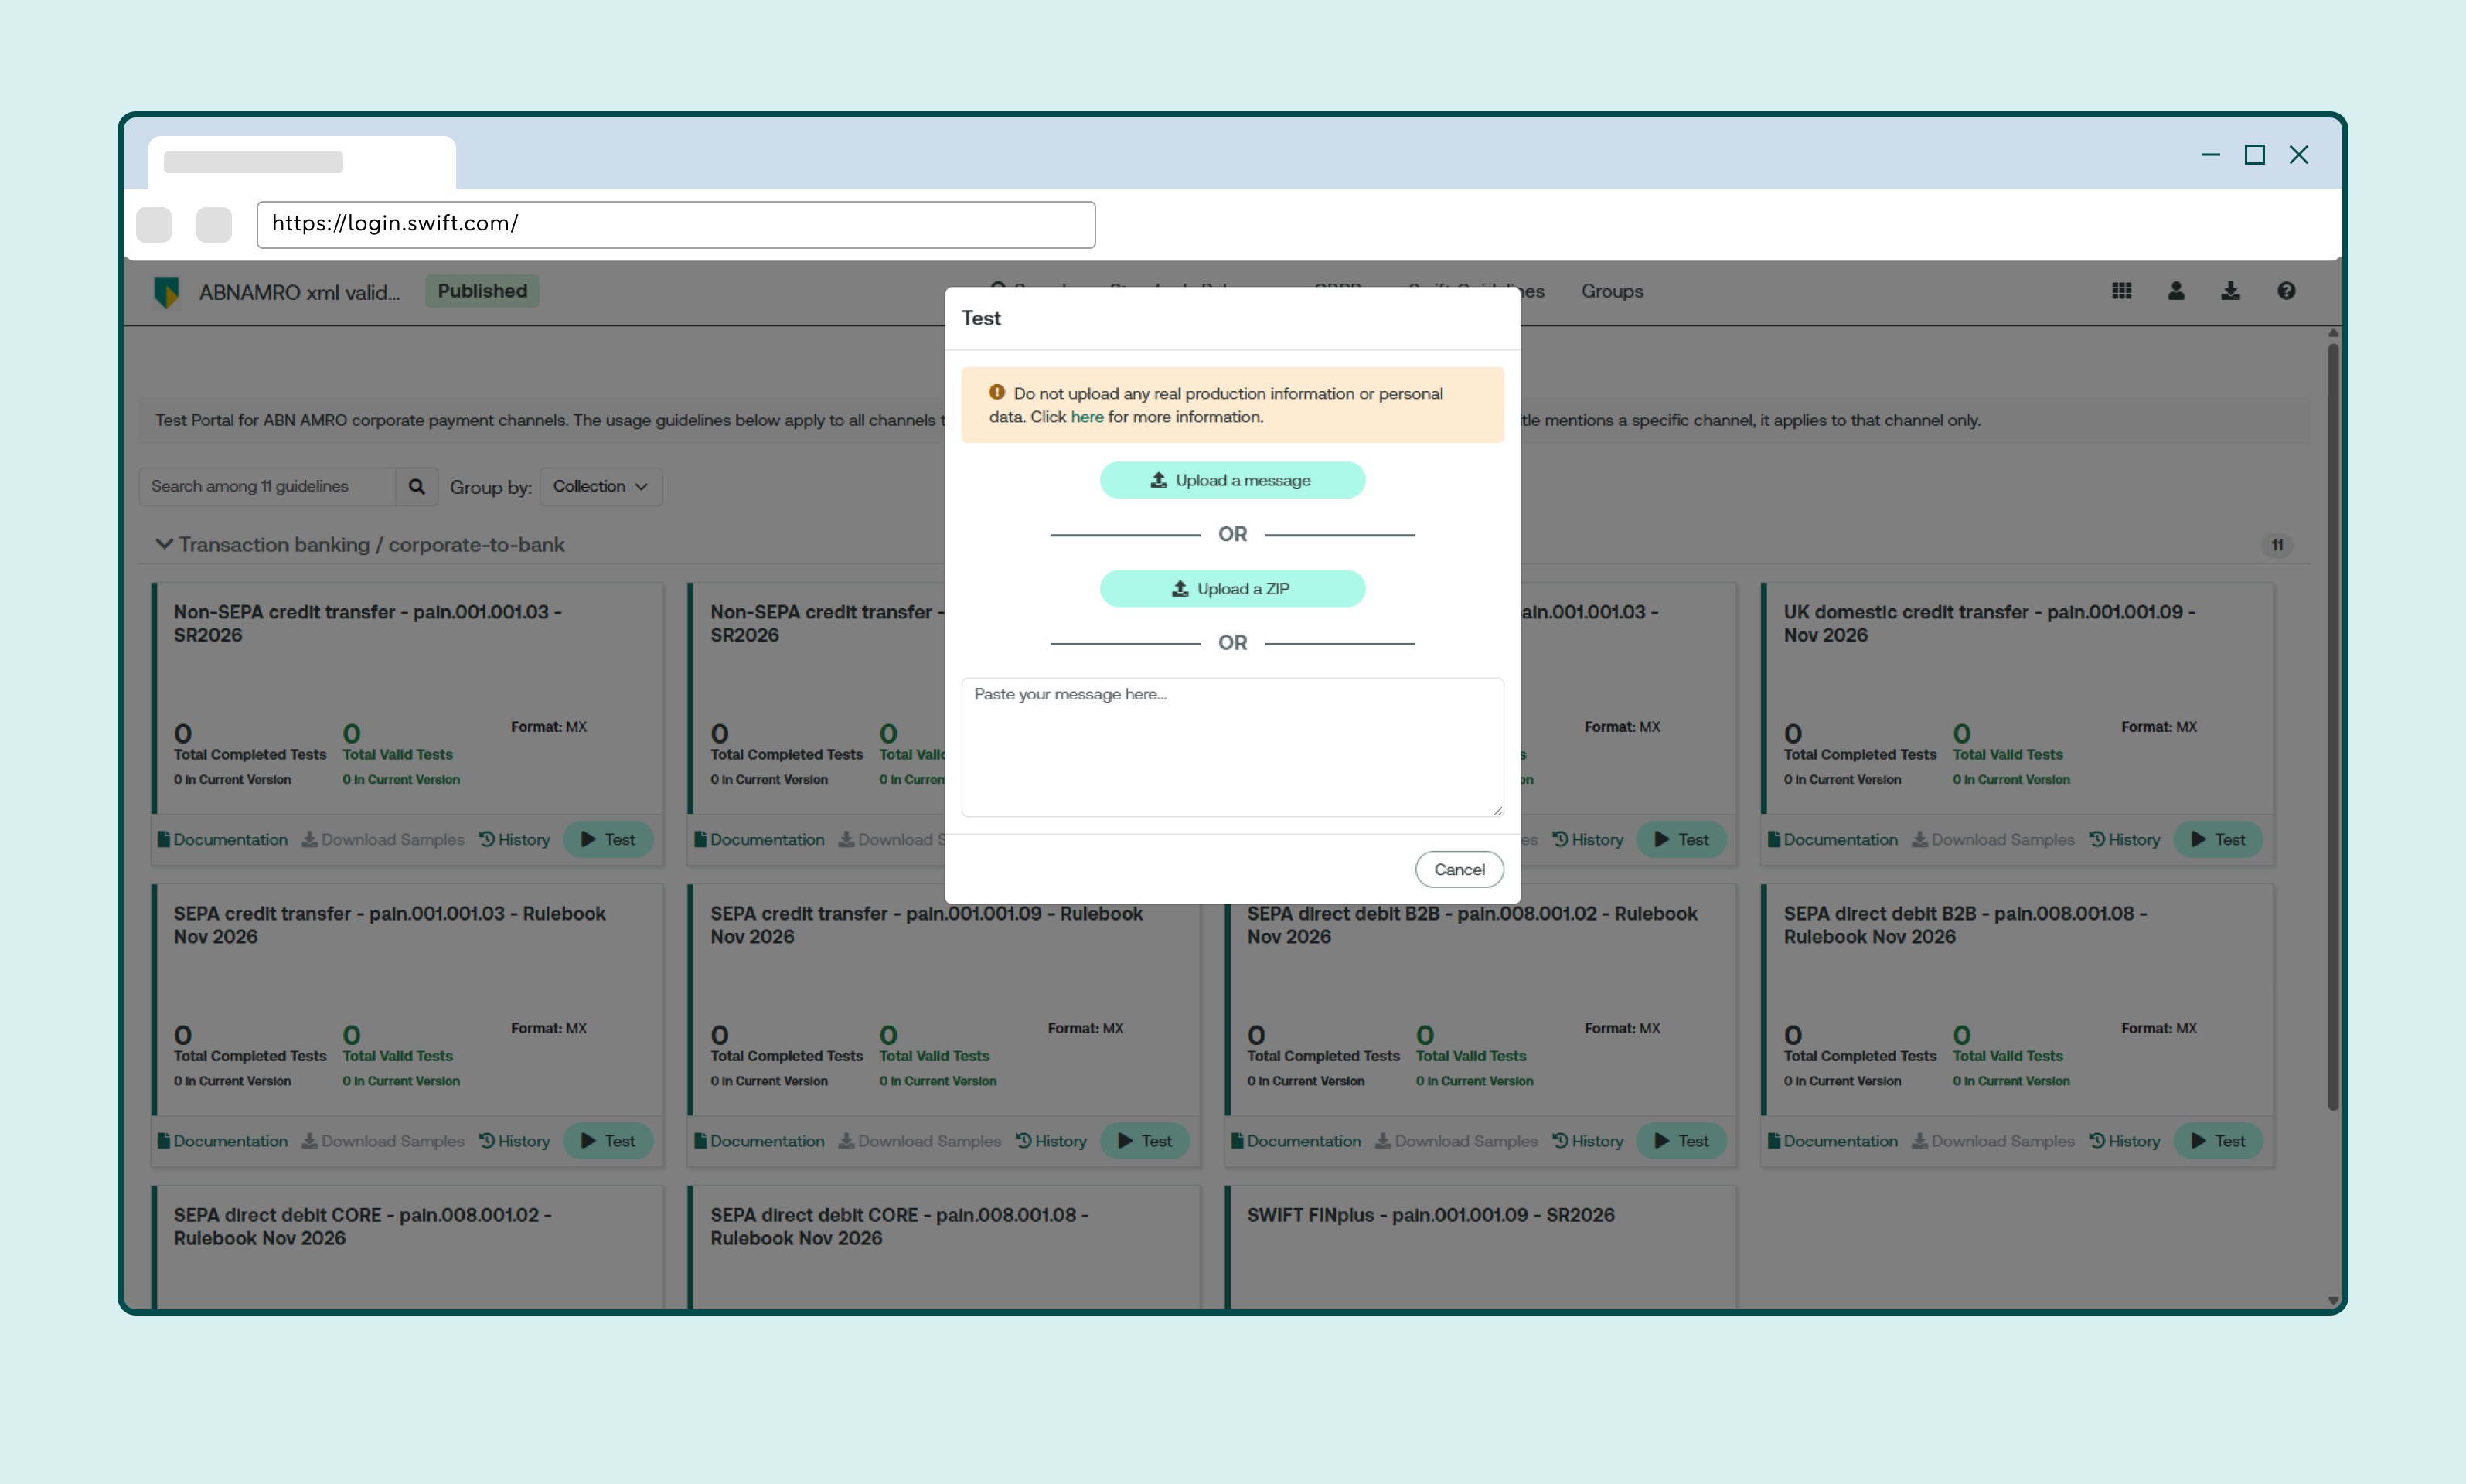Run Test on SEPA direct debit B2B pain.008.001.08

coord(2218,1141)
